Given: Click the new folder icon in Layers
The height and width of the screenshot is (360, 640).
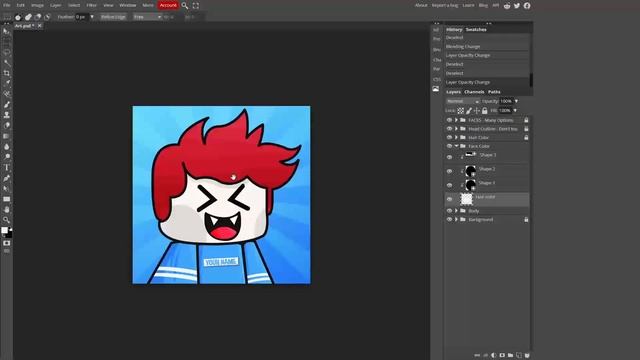Looking at the screenshot, I should [x=510, y=356].
